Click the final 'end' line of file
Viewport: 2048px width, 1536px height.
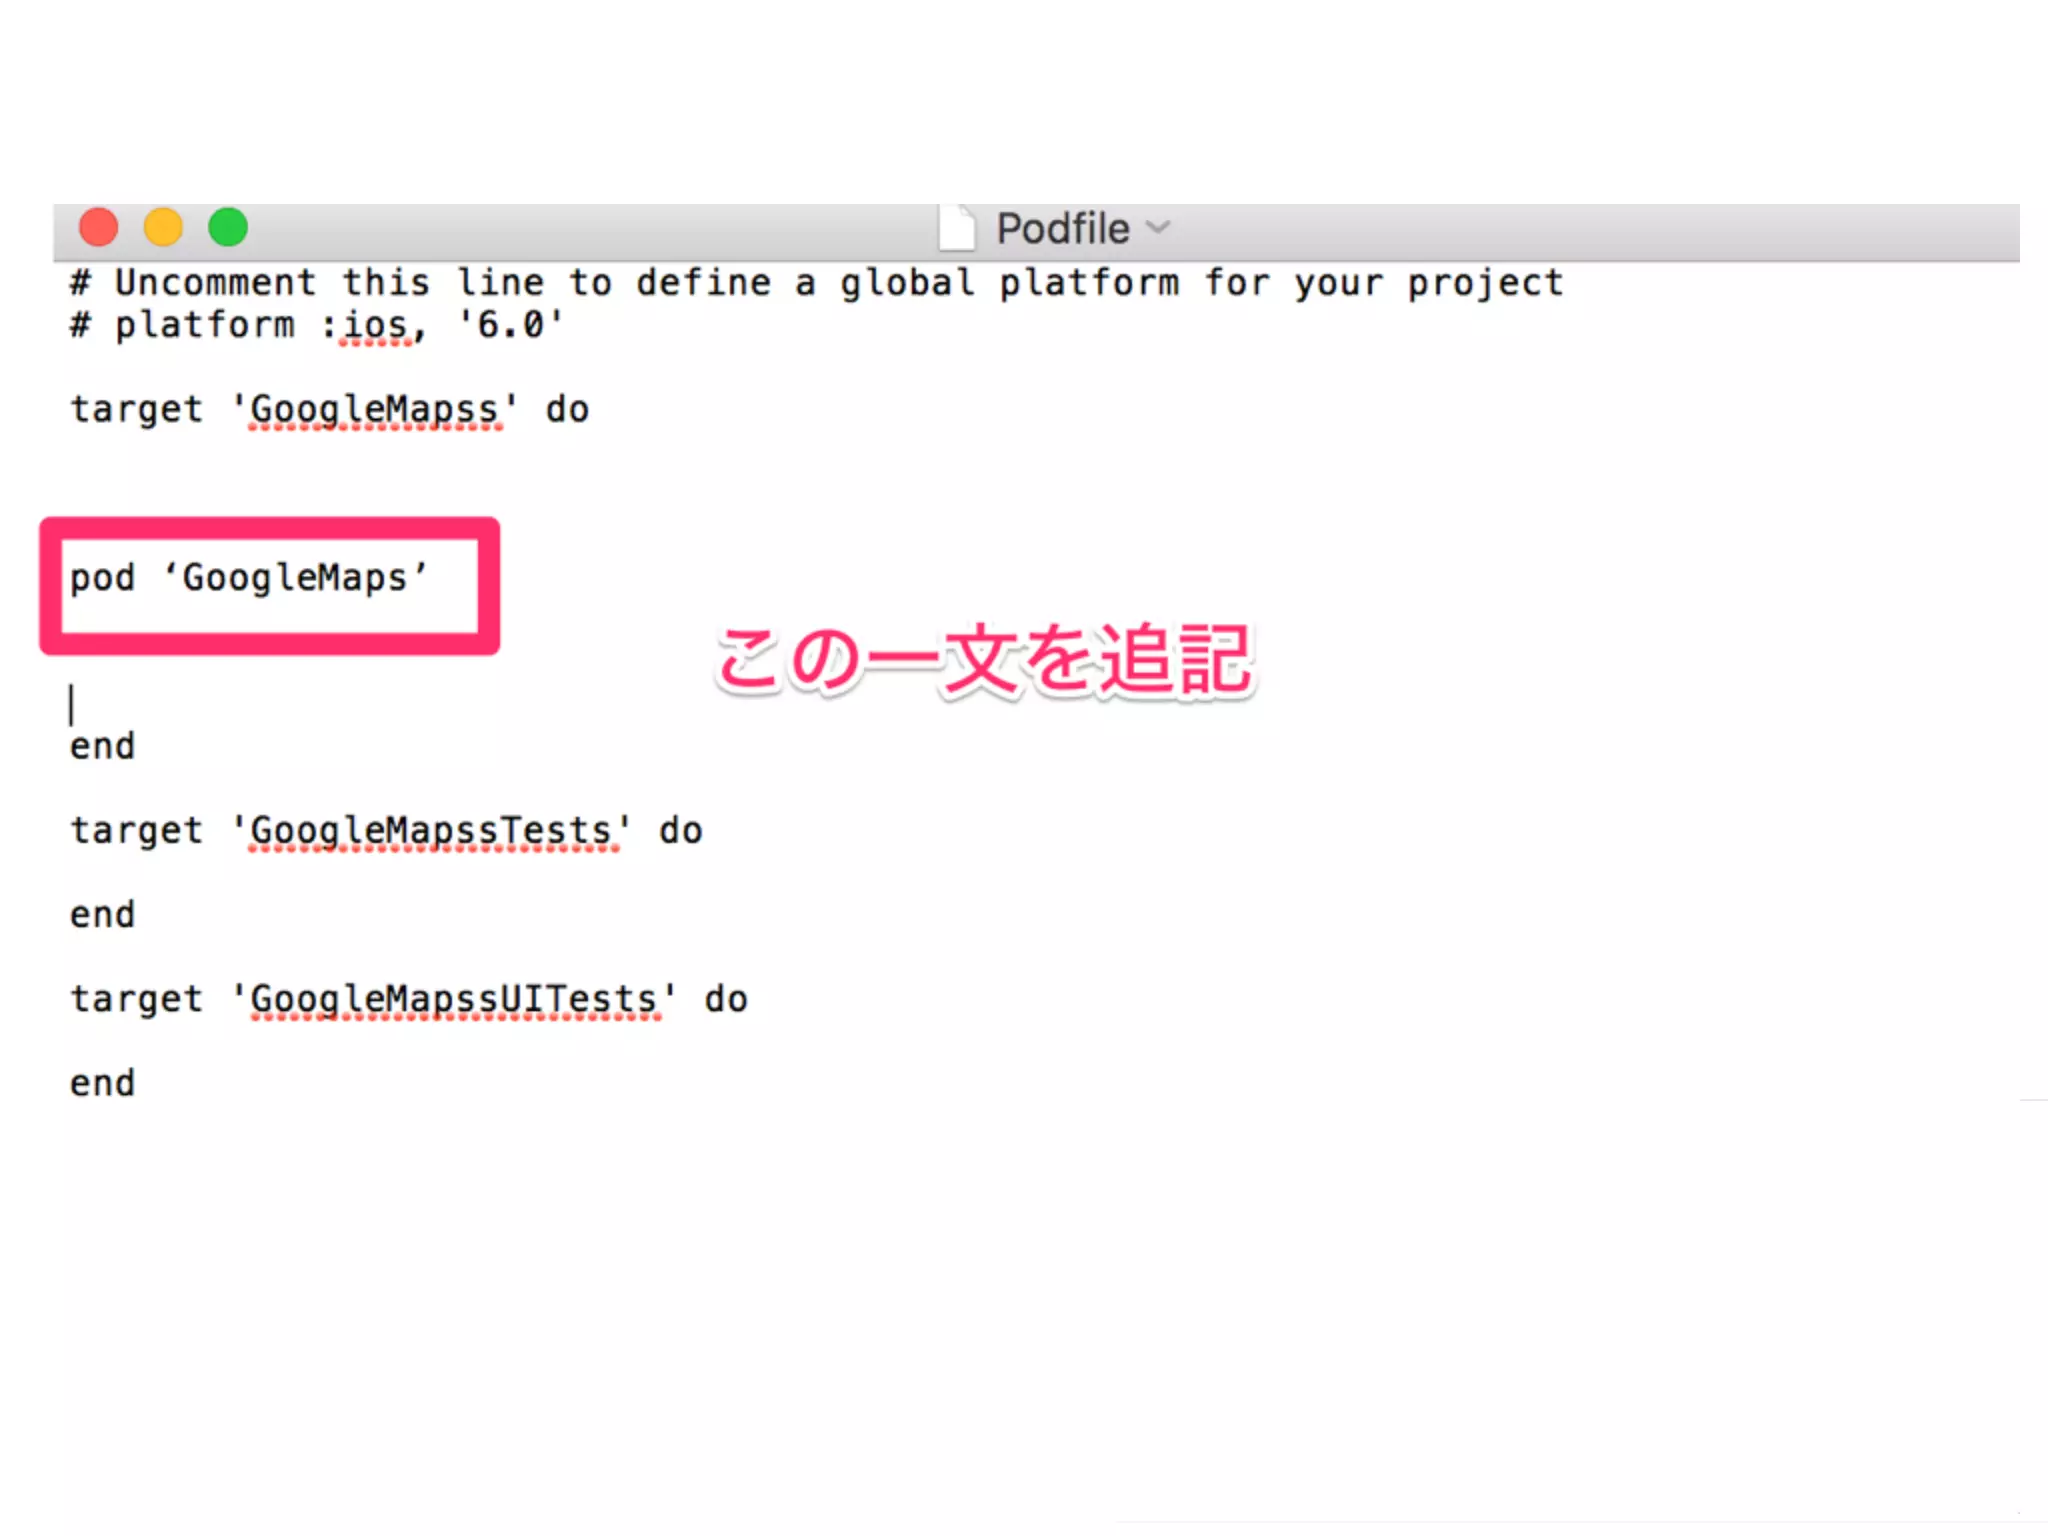102,1083
